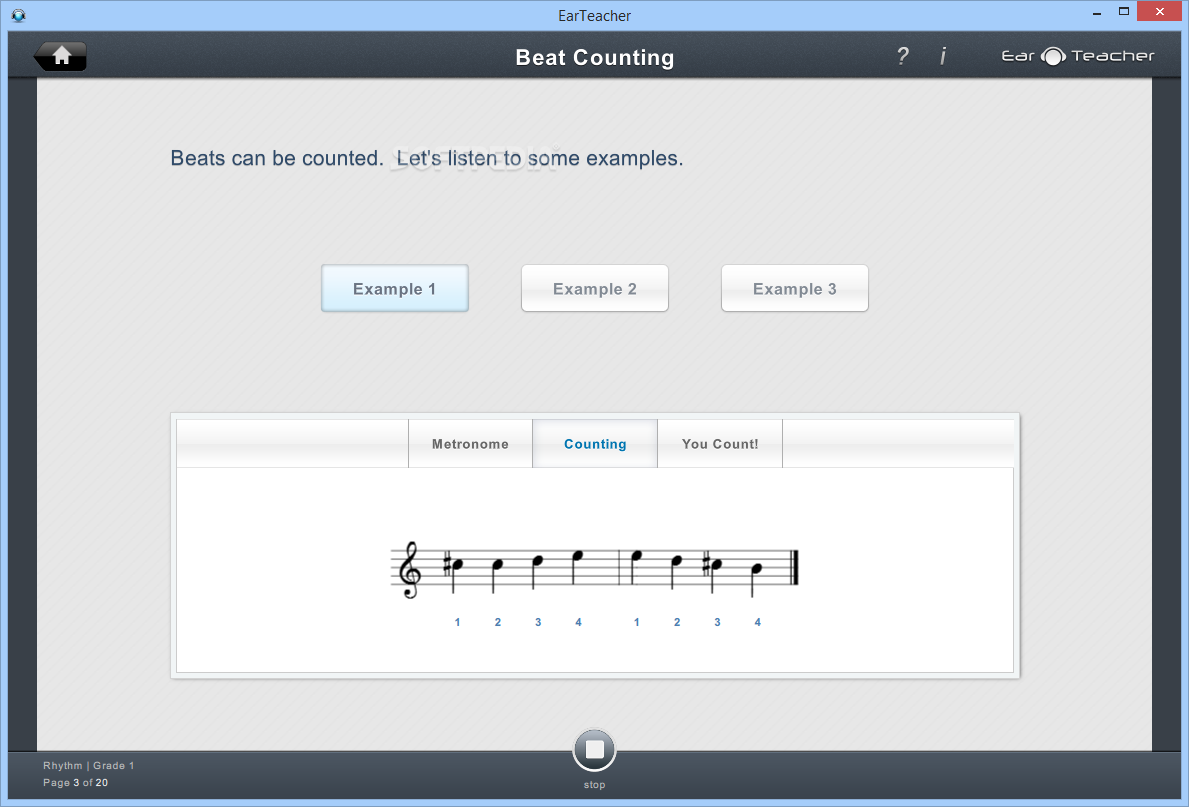Click the "Rhythm | Grade 1" label

88,765
